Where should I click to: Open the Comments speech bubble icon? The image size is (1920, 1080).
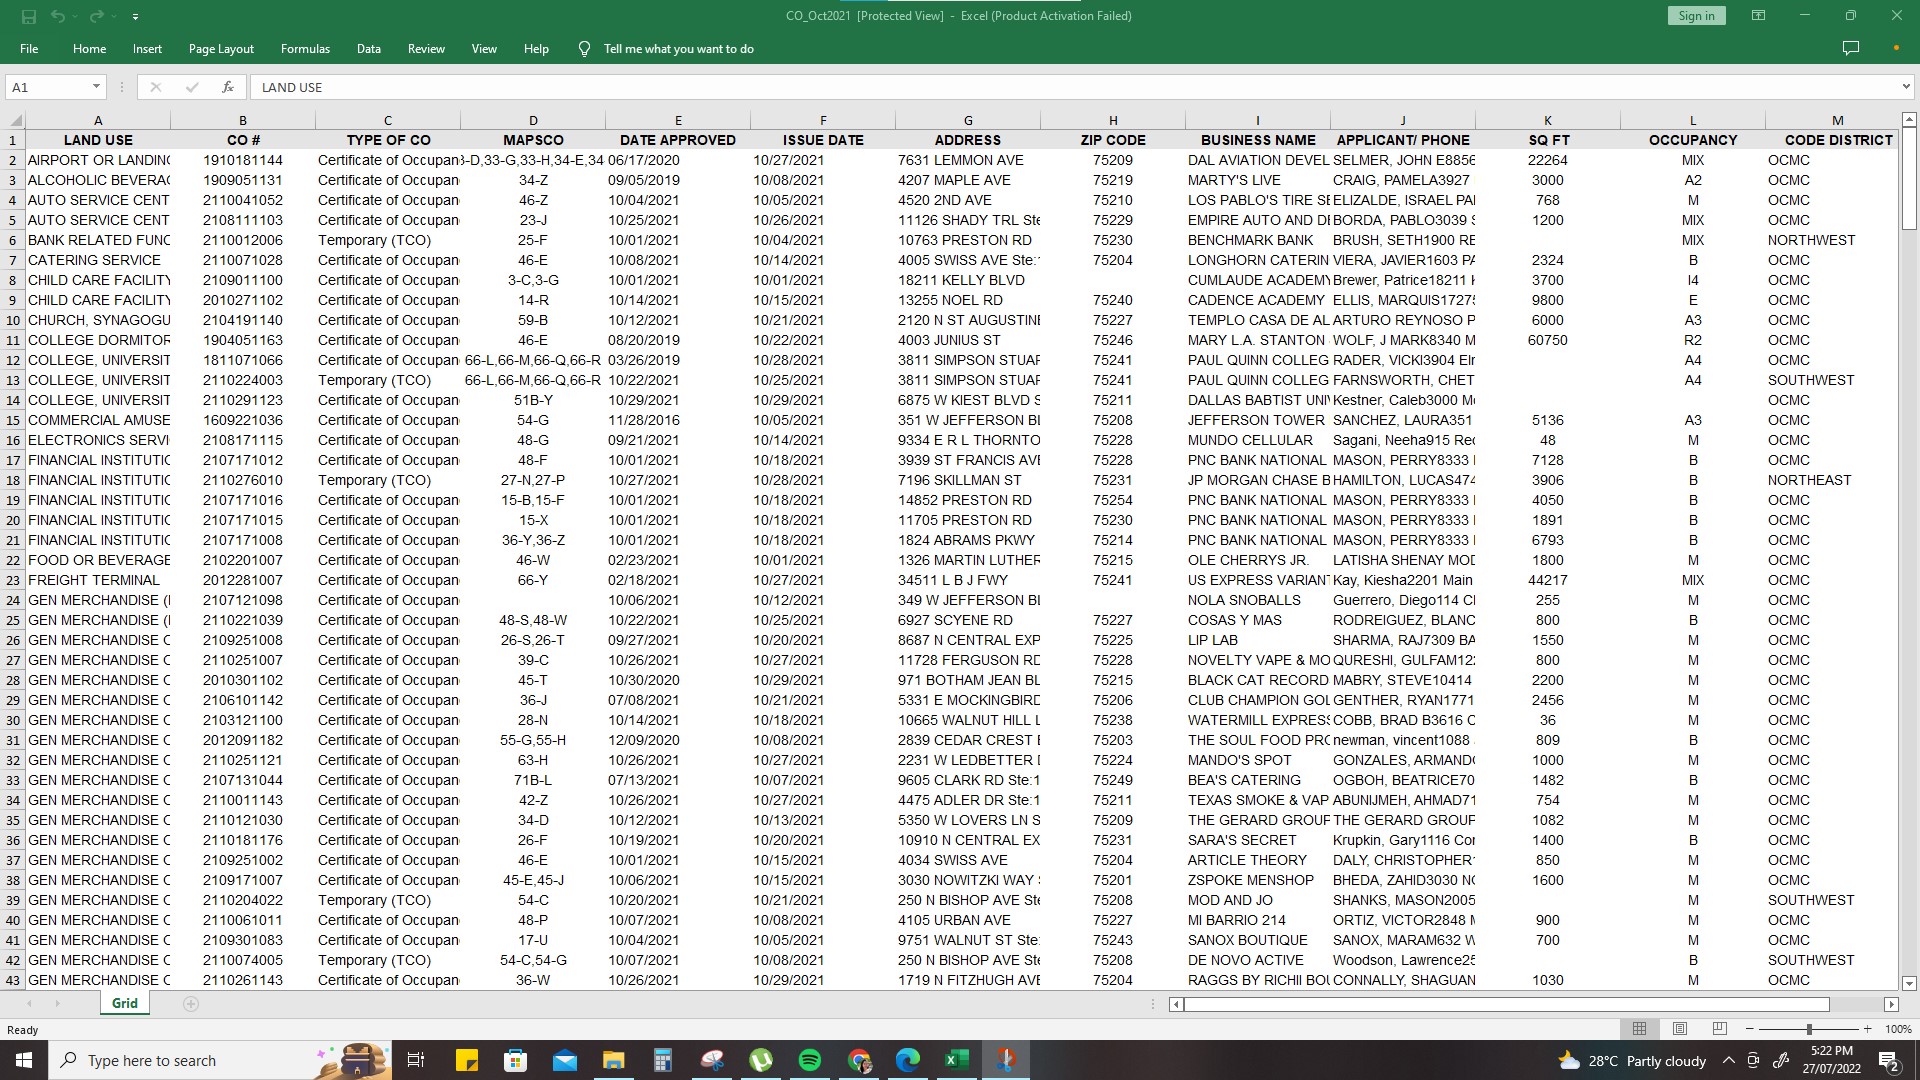point(1851,48)
